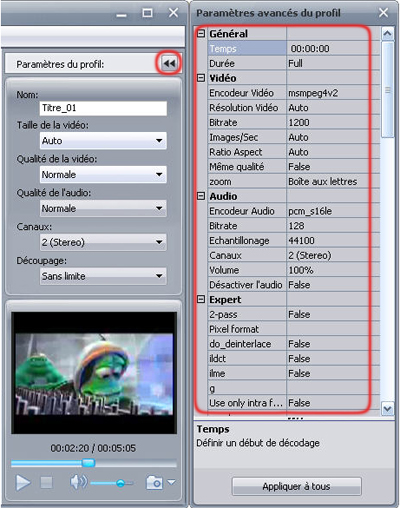Play the video preview
The height and width of the screenshot is (508, 400).
pyautogui.click(x=23, y=482)
